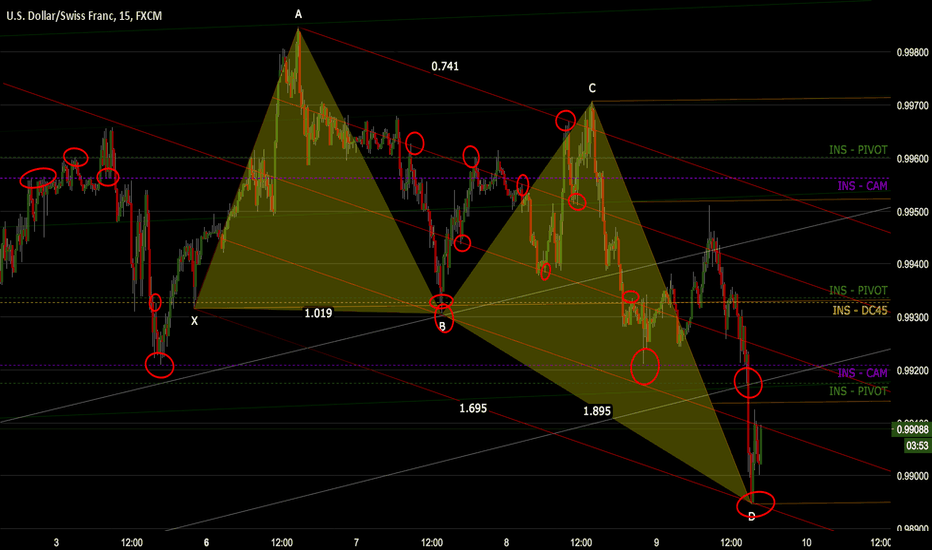Click the 12:00 label between 8 and 9
The height and width of the screenshot is (550, 932).
click(581, 542)
